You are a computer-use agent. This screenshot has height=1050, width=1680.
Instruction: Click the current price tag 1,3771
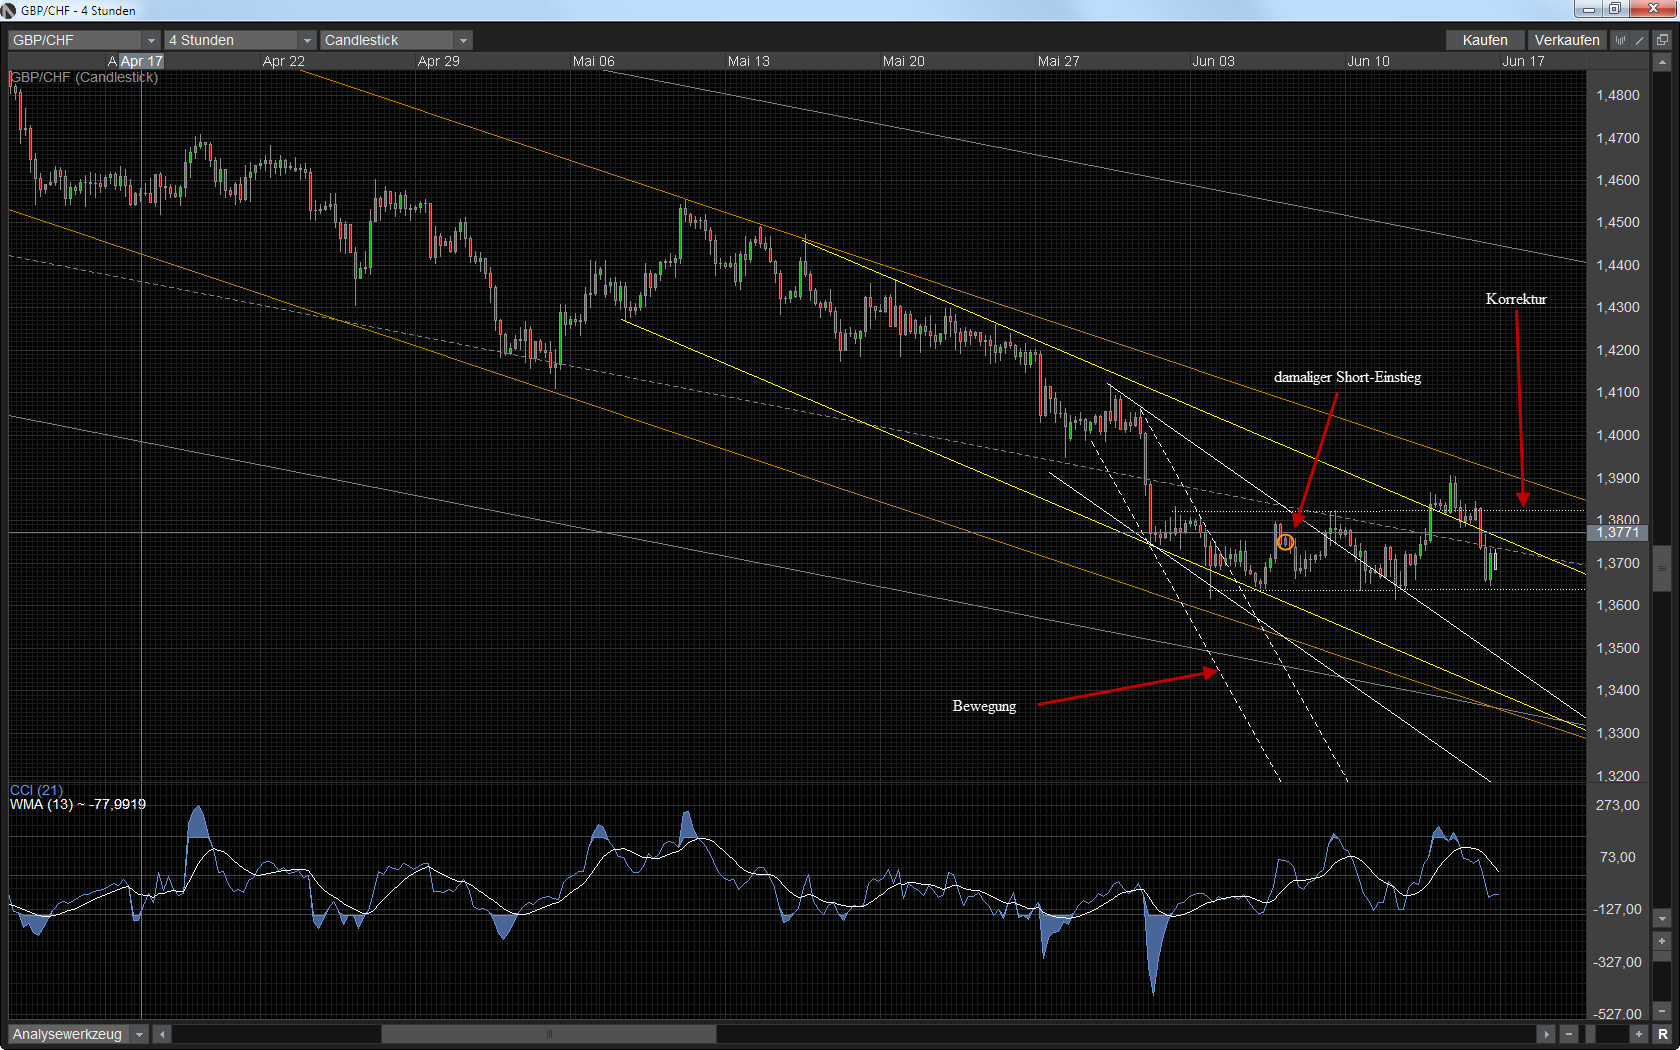click(1617, 532)
